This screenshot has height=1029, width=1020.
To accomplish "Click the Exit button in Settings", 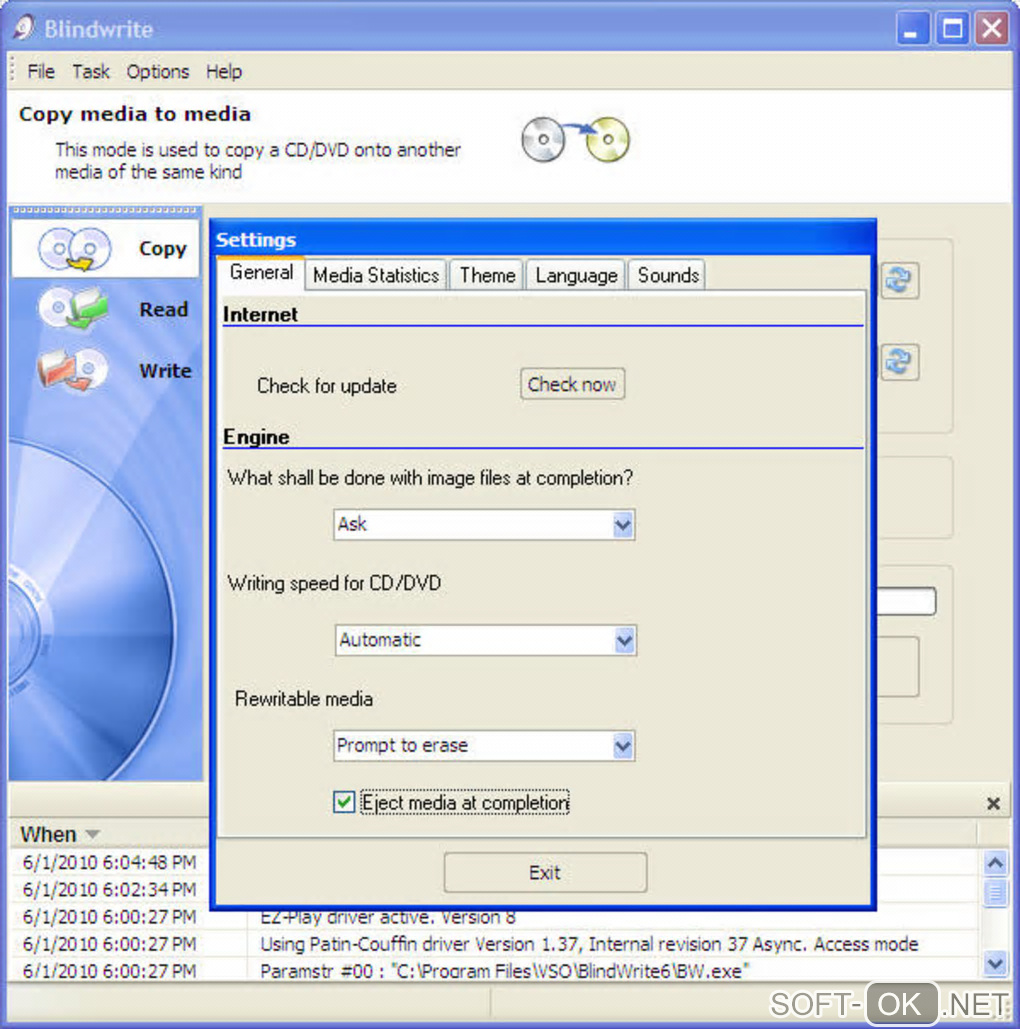I will [545, 872].
